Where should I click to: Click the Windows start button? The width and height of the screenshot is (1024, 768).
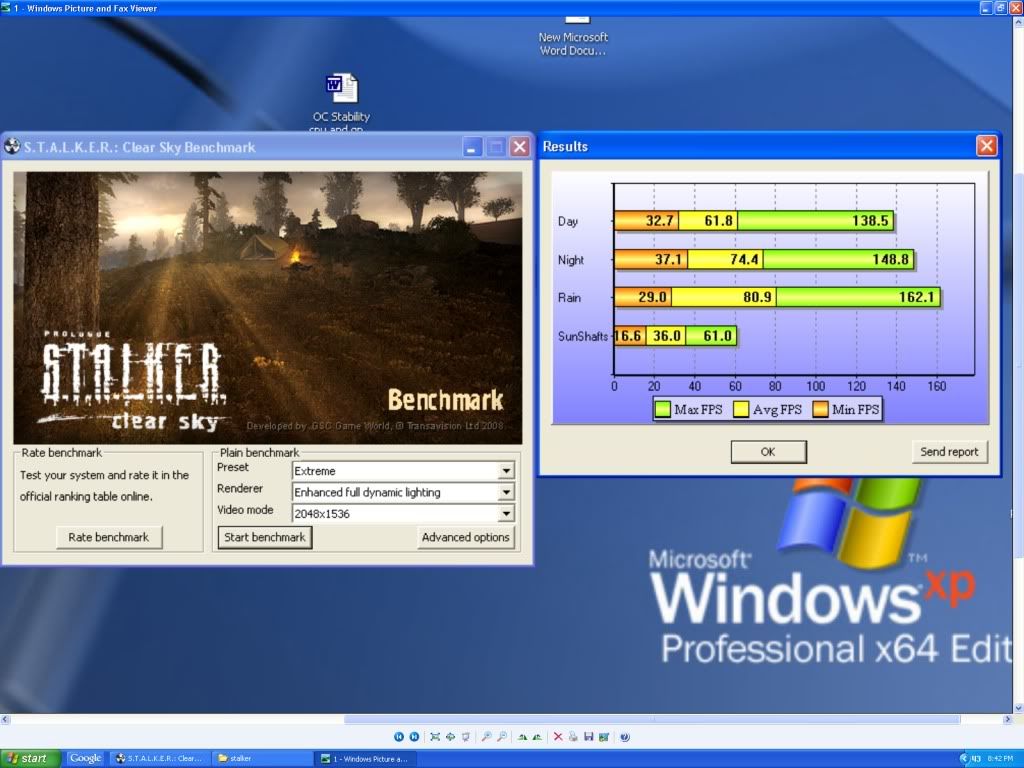[x=30, y=758]
